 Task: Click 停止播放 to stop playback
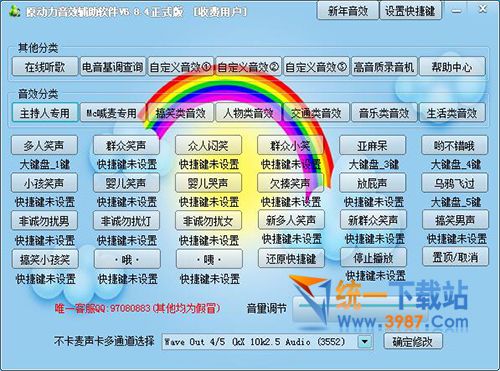tap(373, 257)
